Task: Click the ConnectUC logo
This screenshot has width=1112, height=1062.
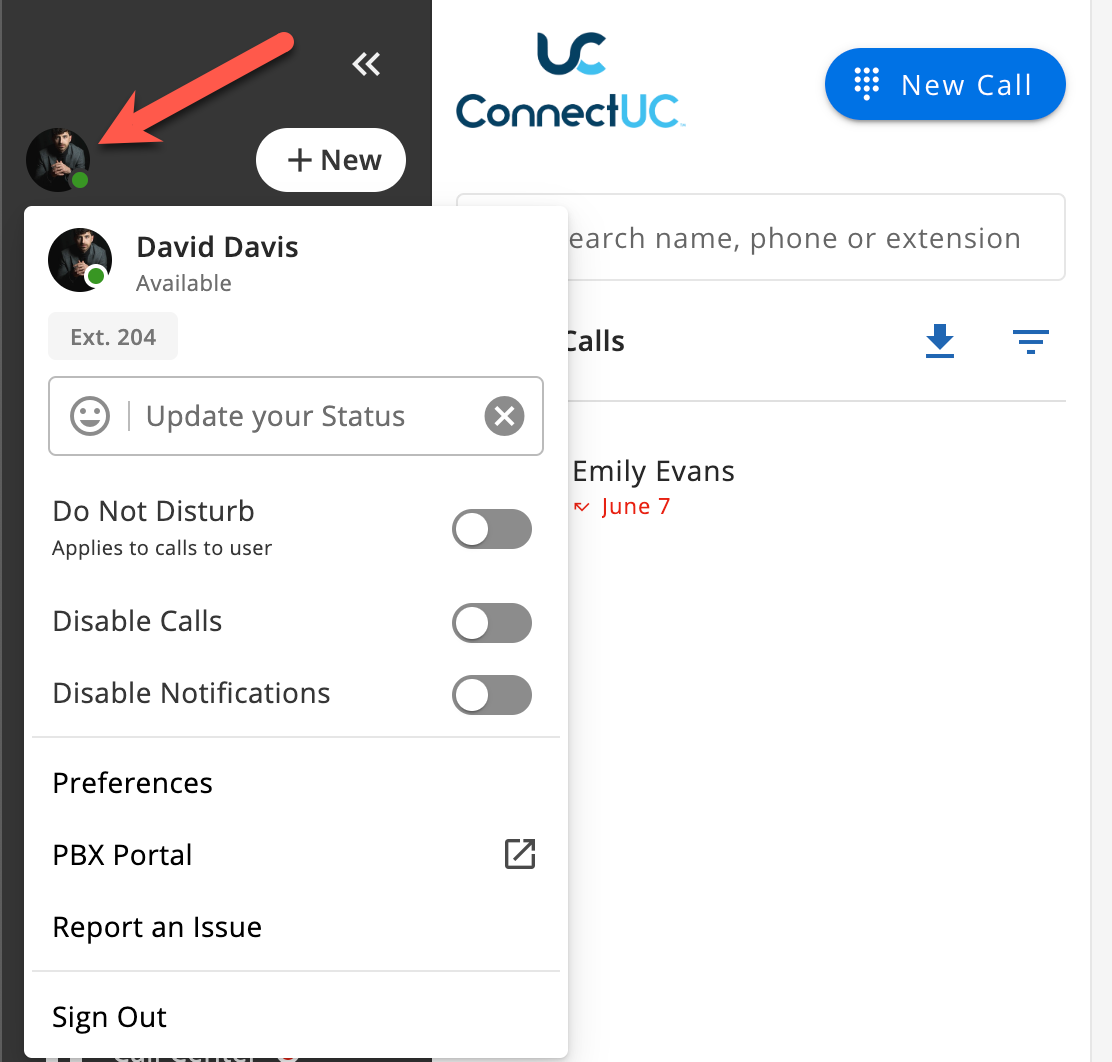Action: pos(570,80)
